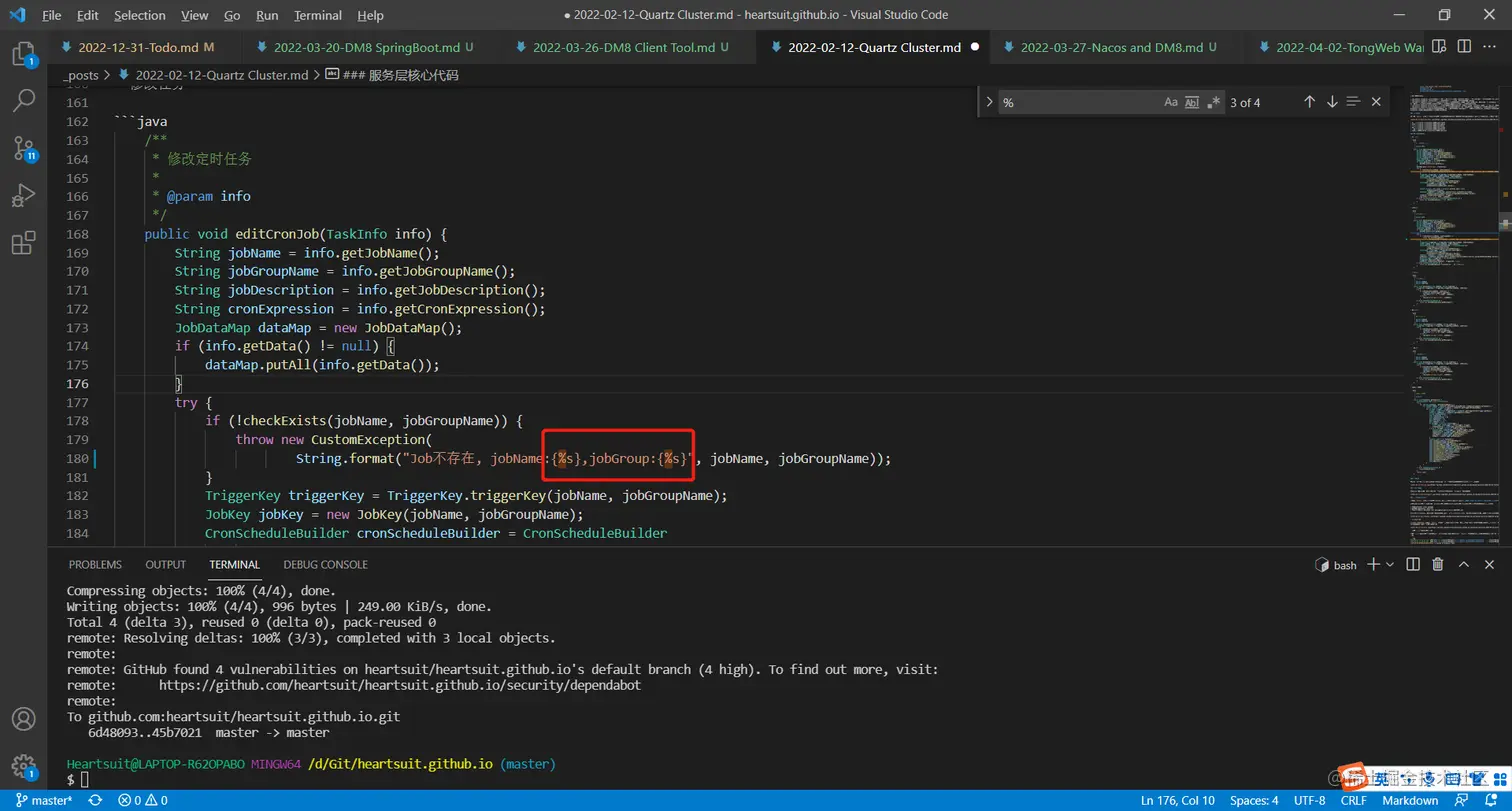This screenshot has height=811, width=1512.
Task: Close the find widget
Action: click(1376, 102)
